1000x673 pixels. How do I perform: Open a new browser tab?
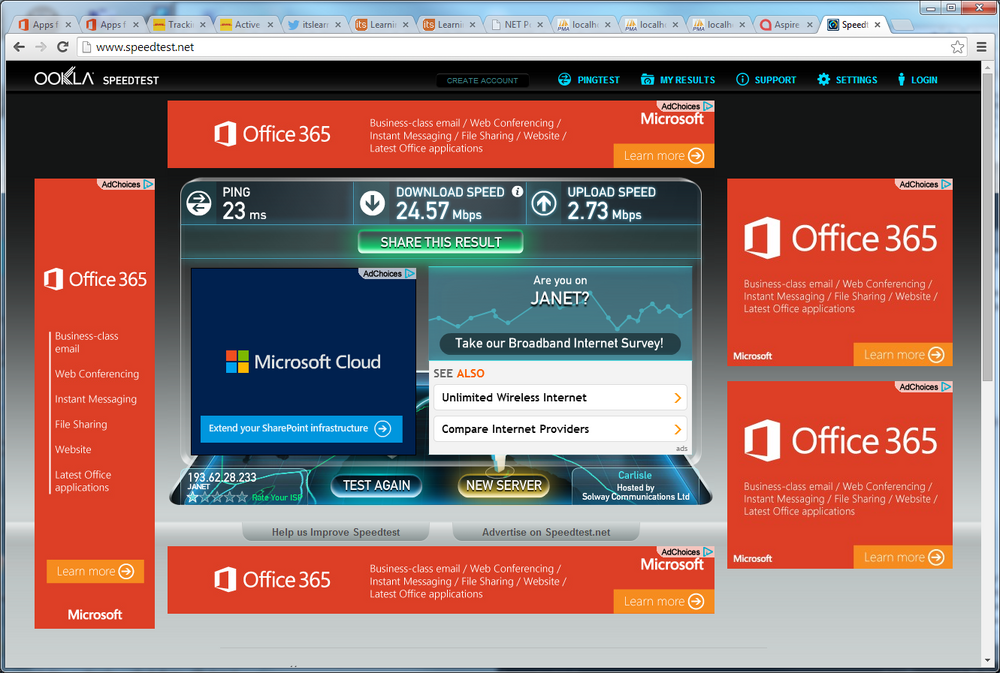pos(902,25)
